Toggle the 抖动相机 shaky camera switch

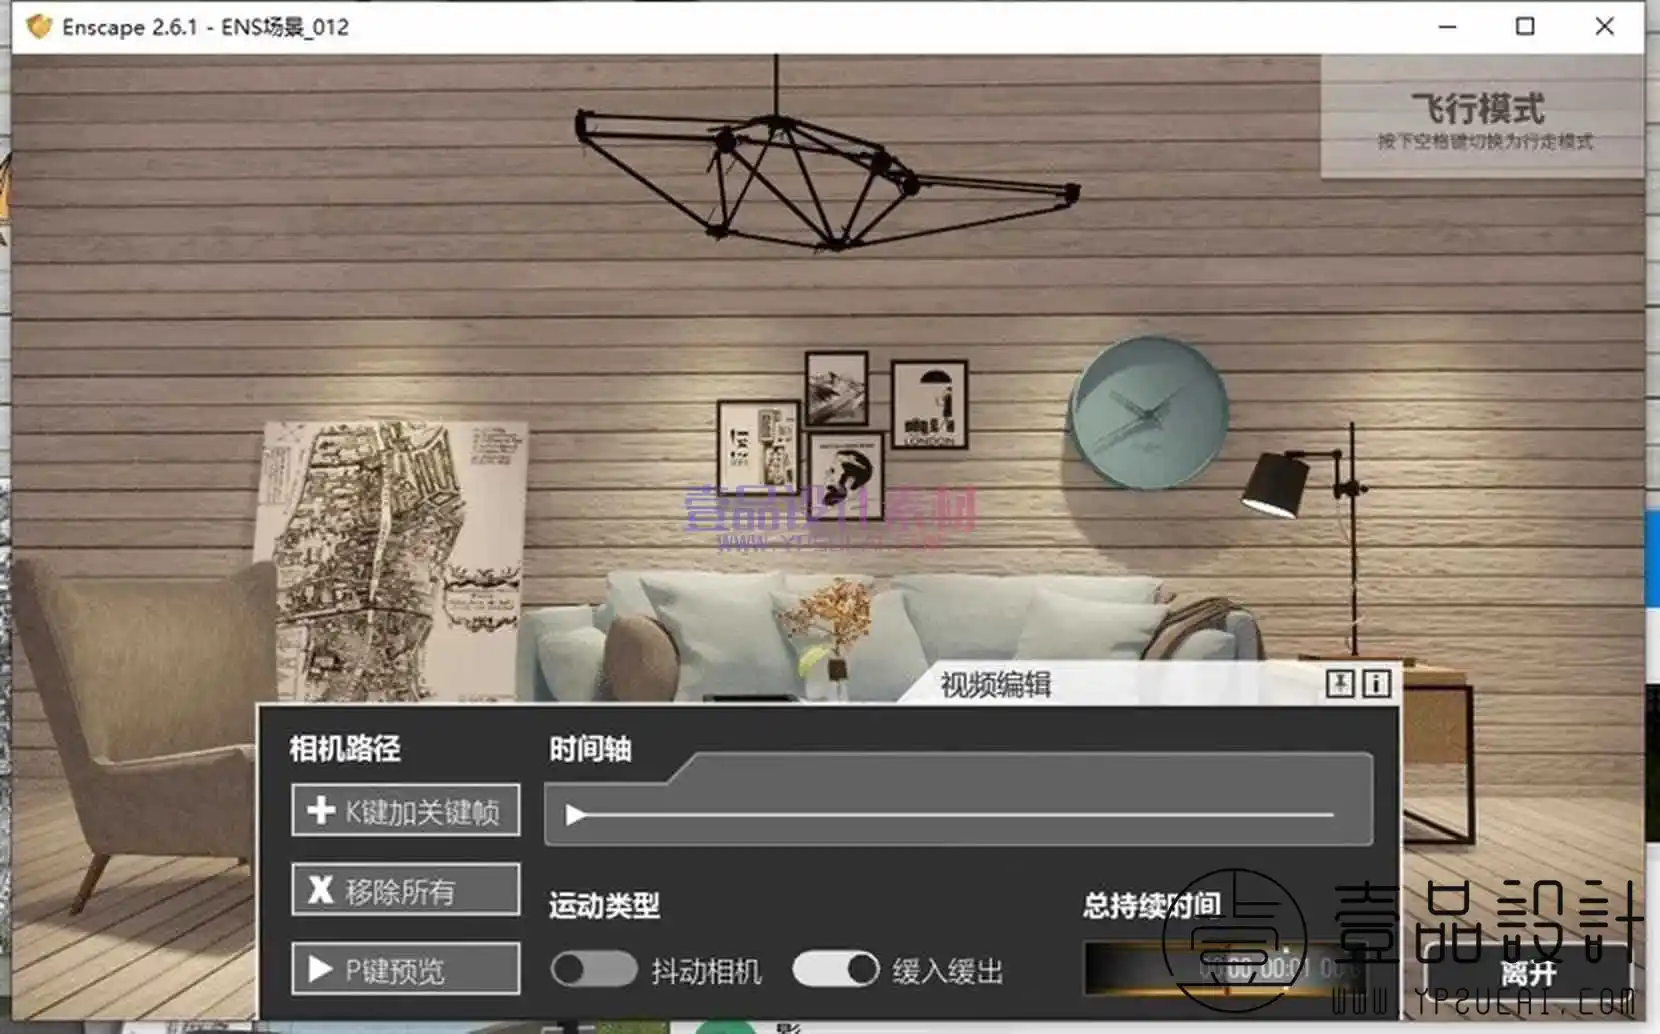(594, 968)
